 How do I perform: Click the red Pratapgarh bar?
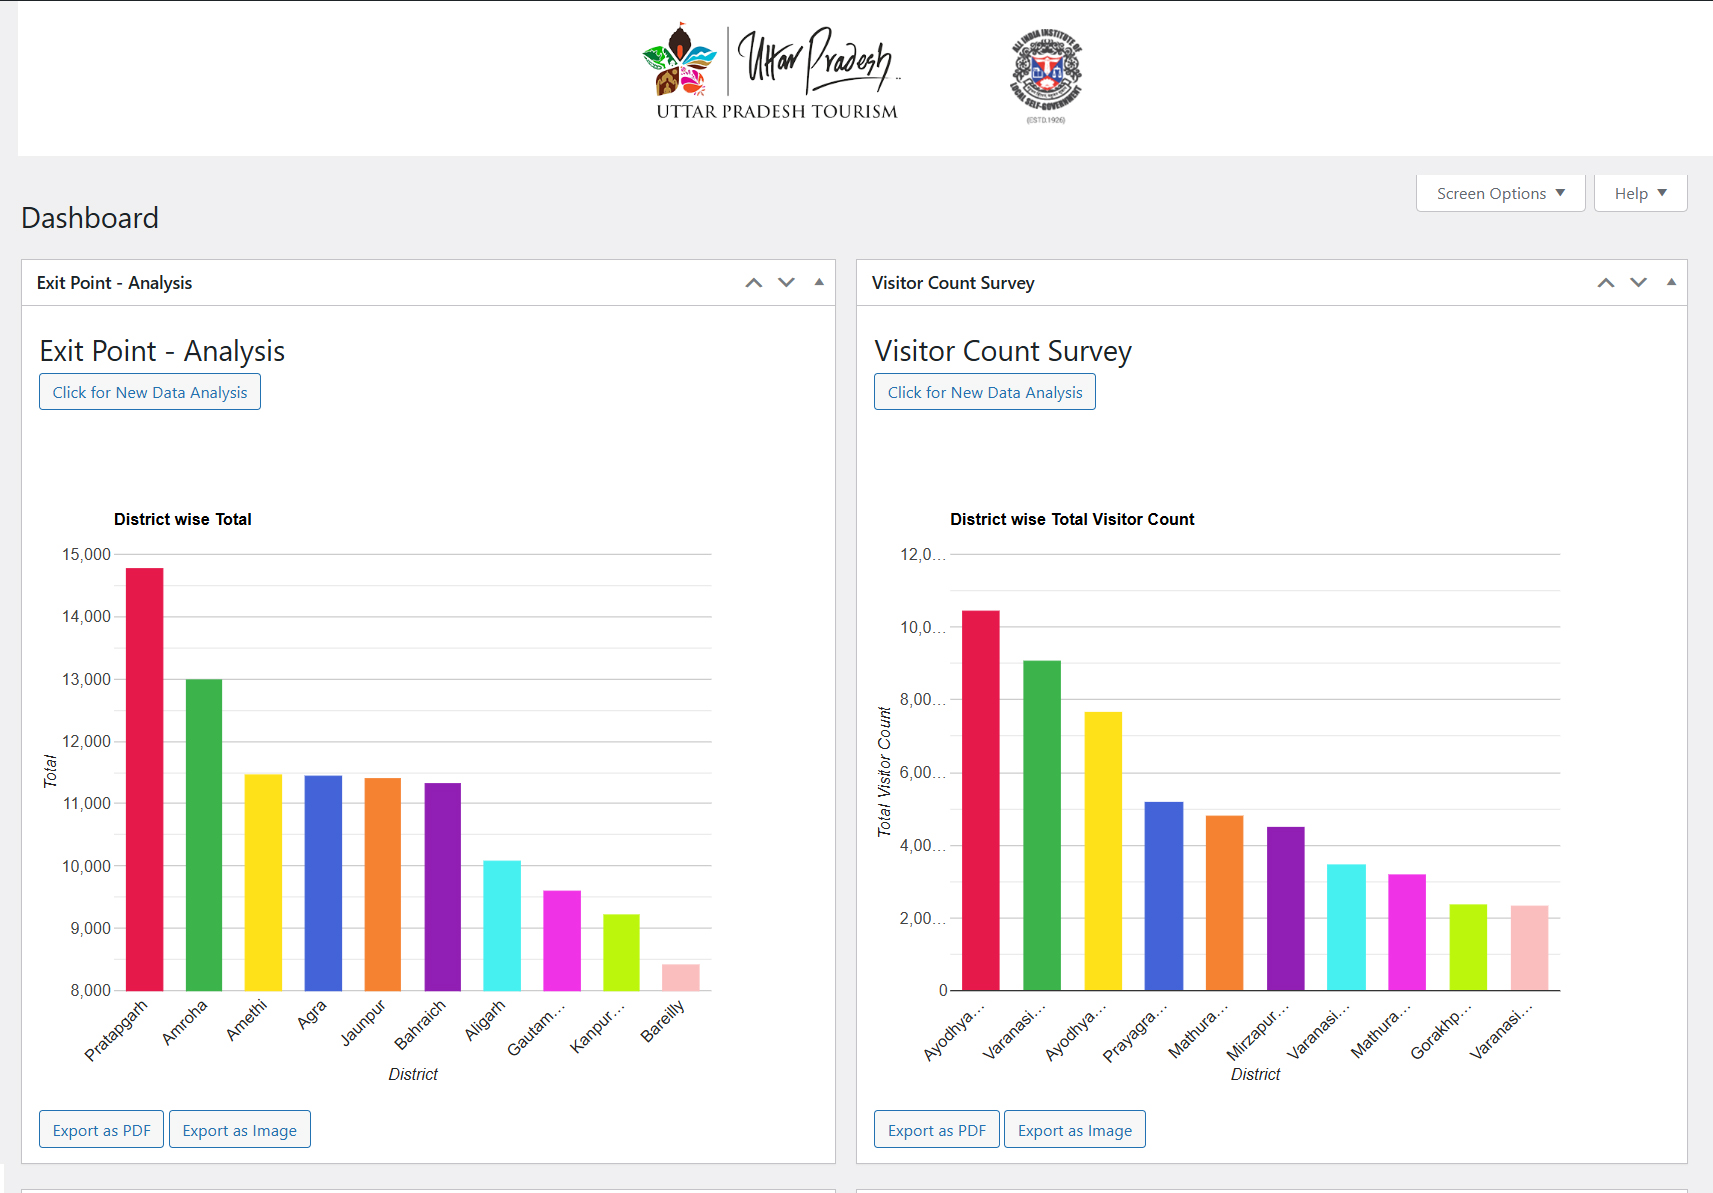[x=145, y=780]
